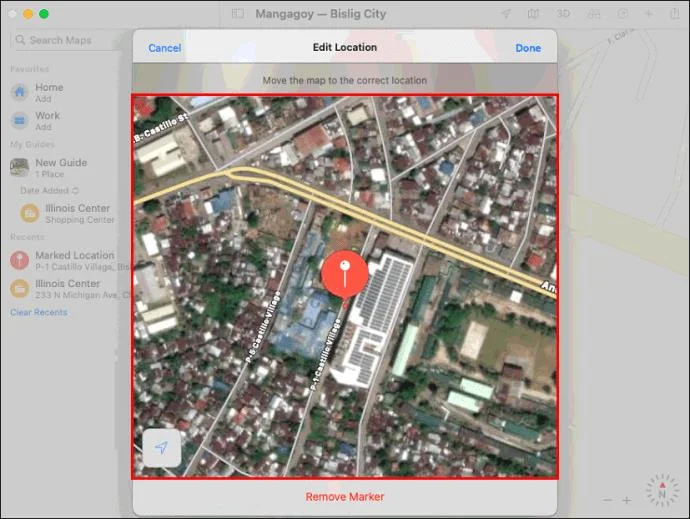Click the Clear Recents link
690x519 pixels.
[x=39, y=313]
